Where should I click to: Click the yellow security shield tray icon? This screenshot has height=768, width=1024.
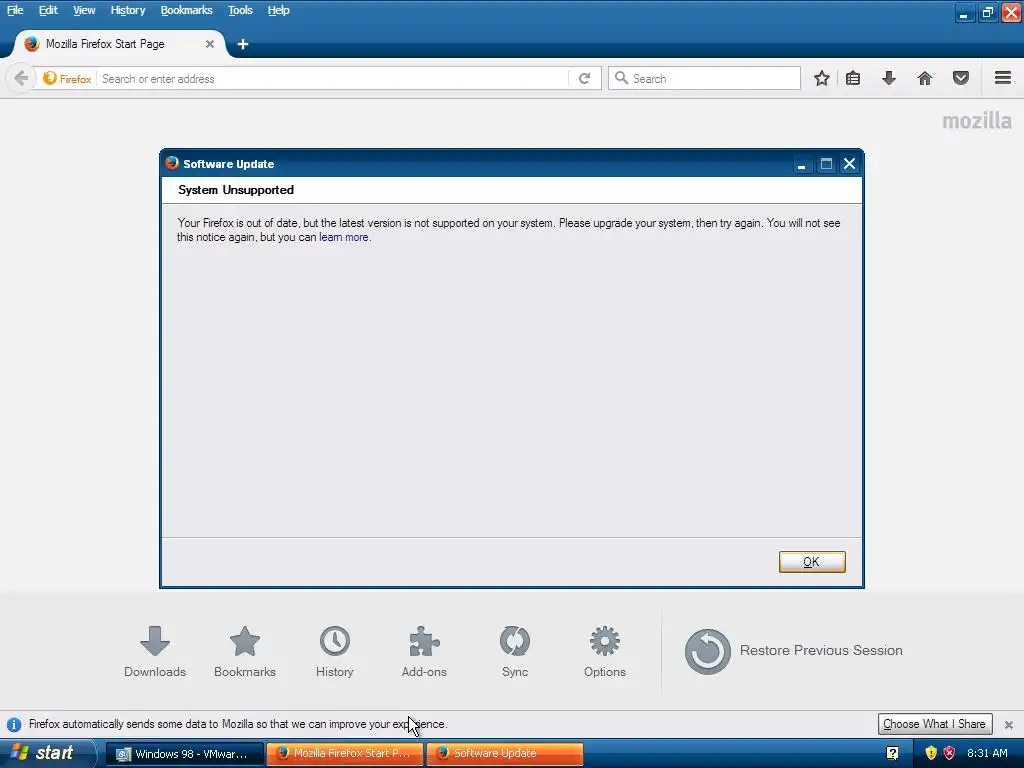(x=931, y=753)
